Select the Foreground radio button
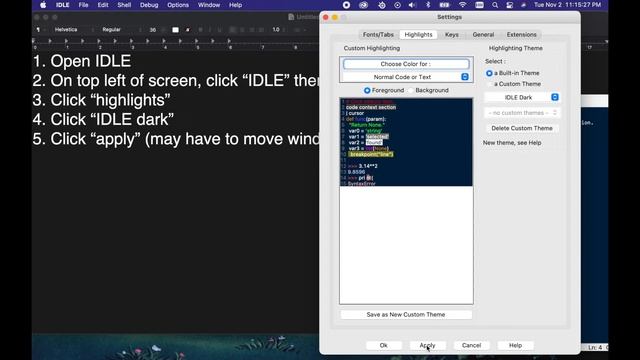The image size is (640, 360). point(383,90)
